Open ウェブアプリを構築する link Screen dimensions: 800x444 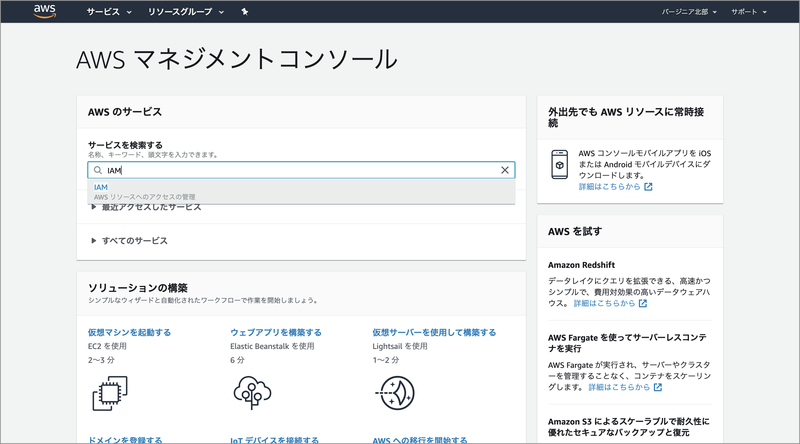[276, 332]
